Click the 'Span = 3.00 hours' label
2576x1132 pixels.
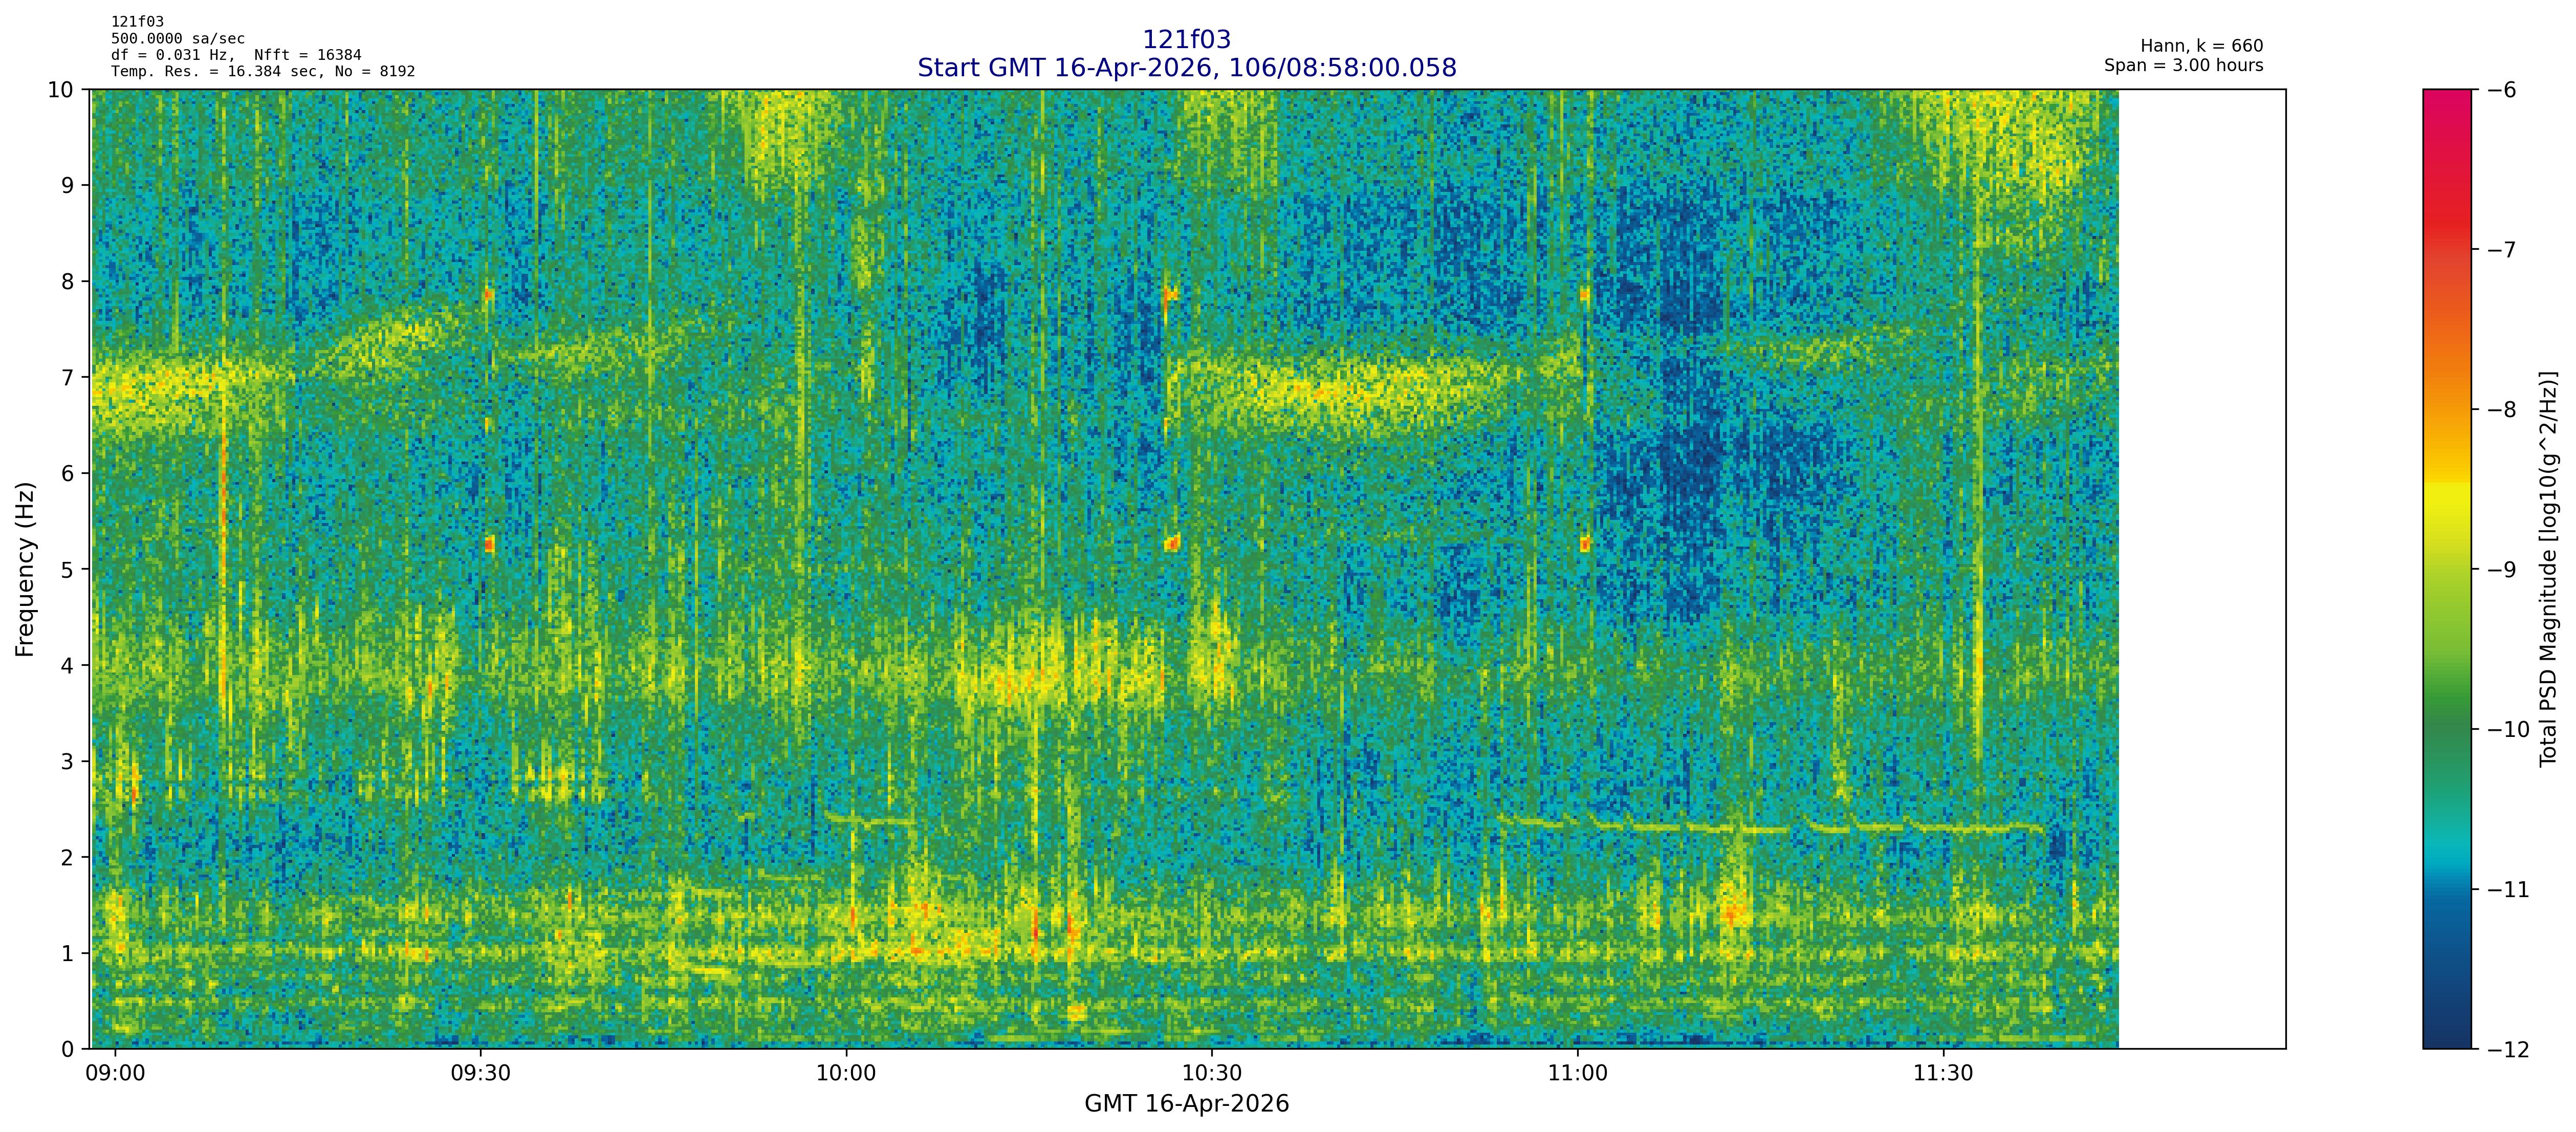coord(2183,65)
